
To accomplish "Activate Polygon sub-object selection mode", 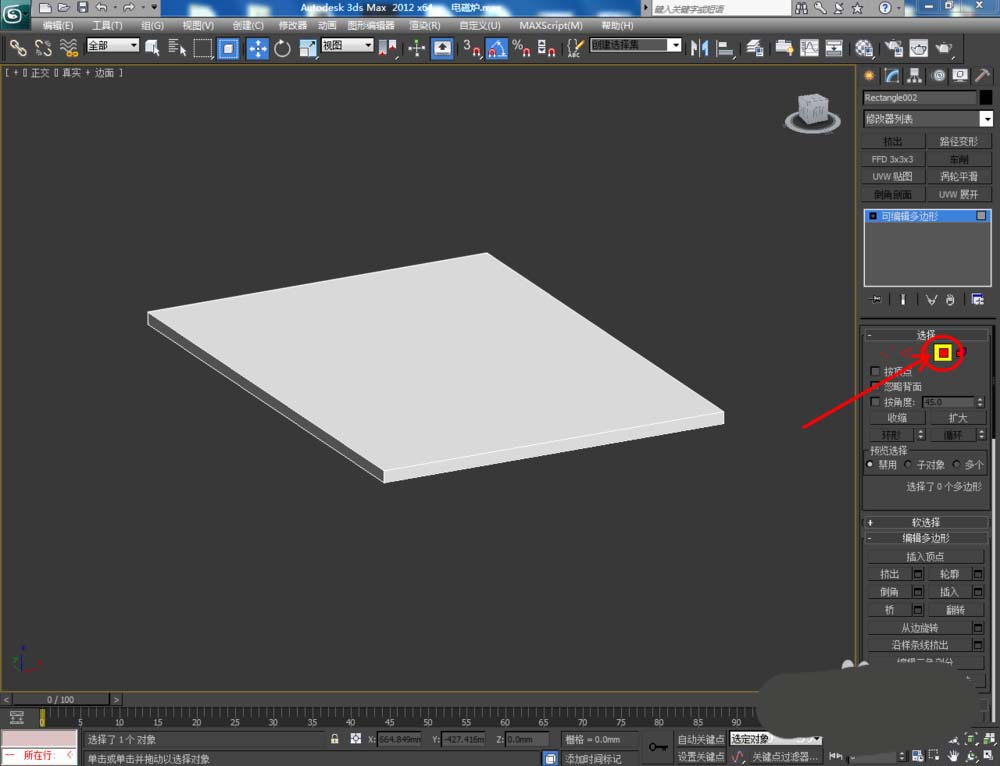I will pos(942,352).
